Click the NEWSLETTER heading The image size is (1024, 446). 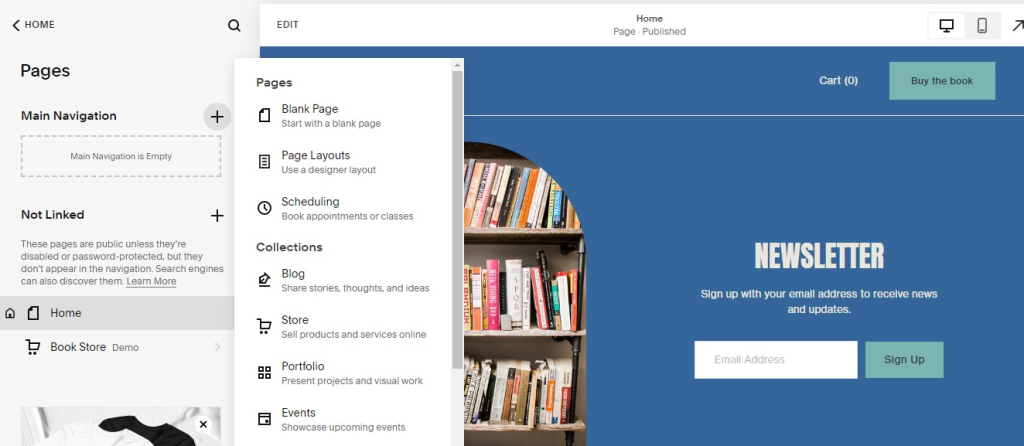click(x=819, y=256)
